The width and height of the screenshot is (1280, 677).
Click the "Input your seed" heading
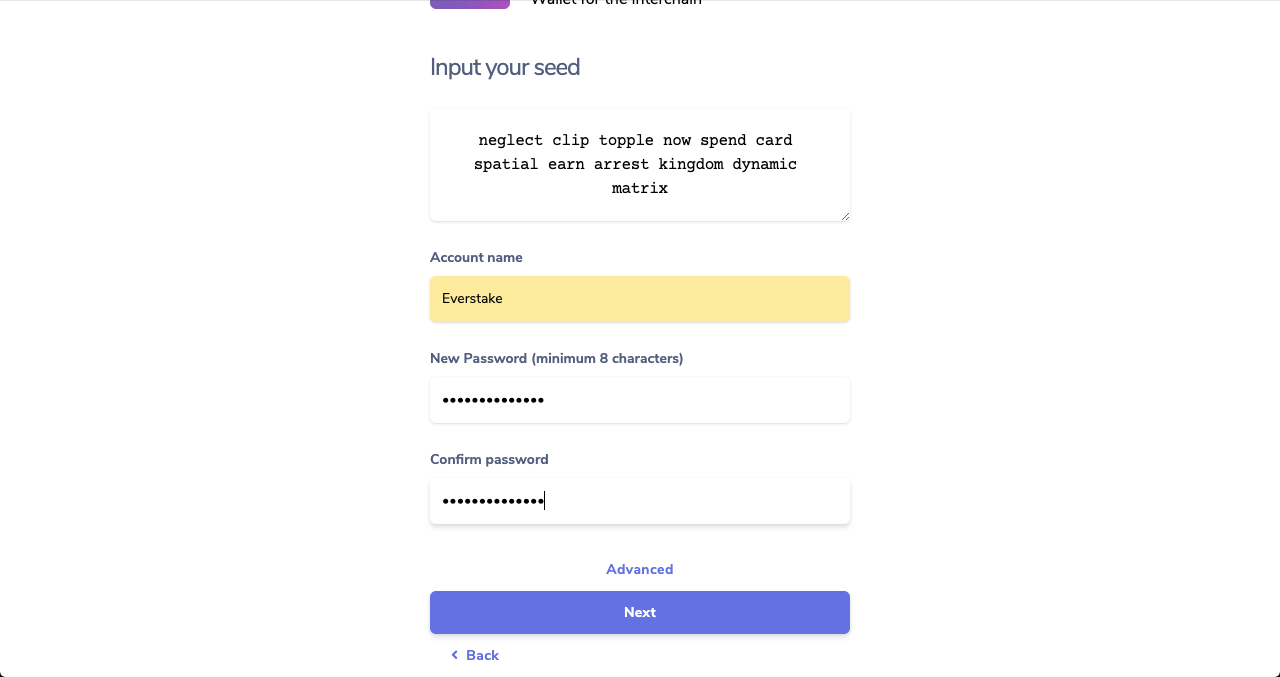pyautogui.click(x=505, y=67)
